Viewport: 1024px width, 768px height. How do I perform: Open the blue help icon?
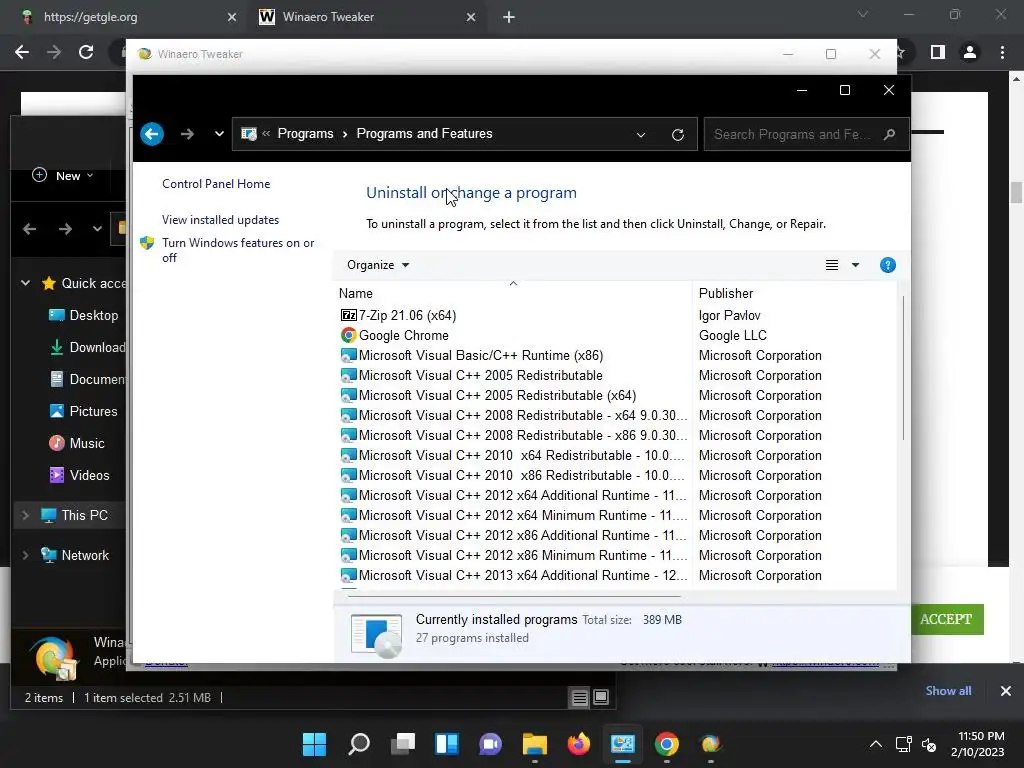pyautogui.click(x=888, y=265)
